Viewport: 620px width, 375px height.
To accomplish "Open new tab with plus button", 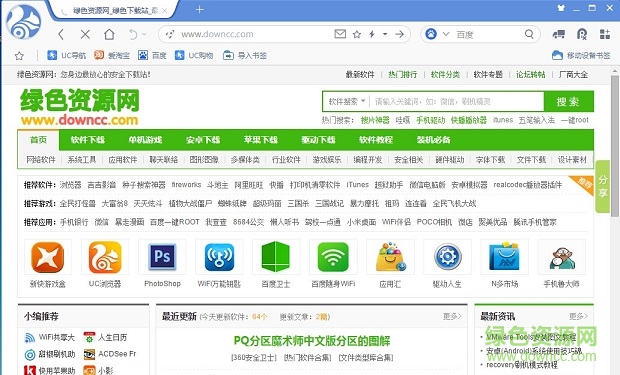I will [200, 9].
